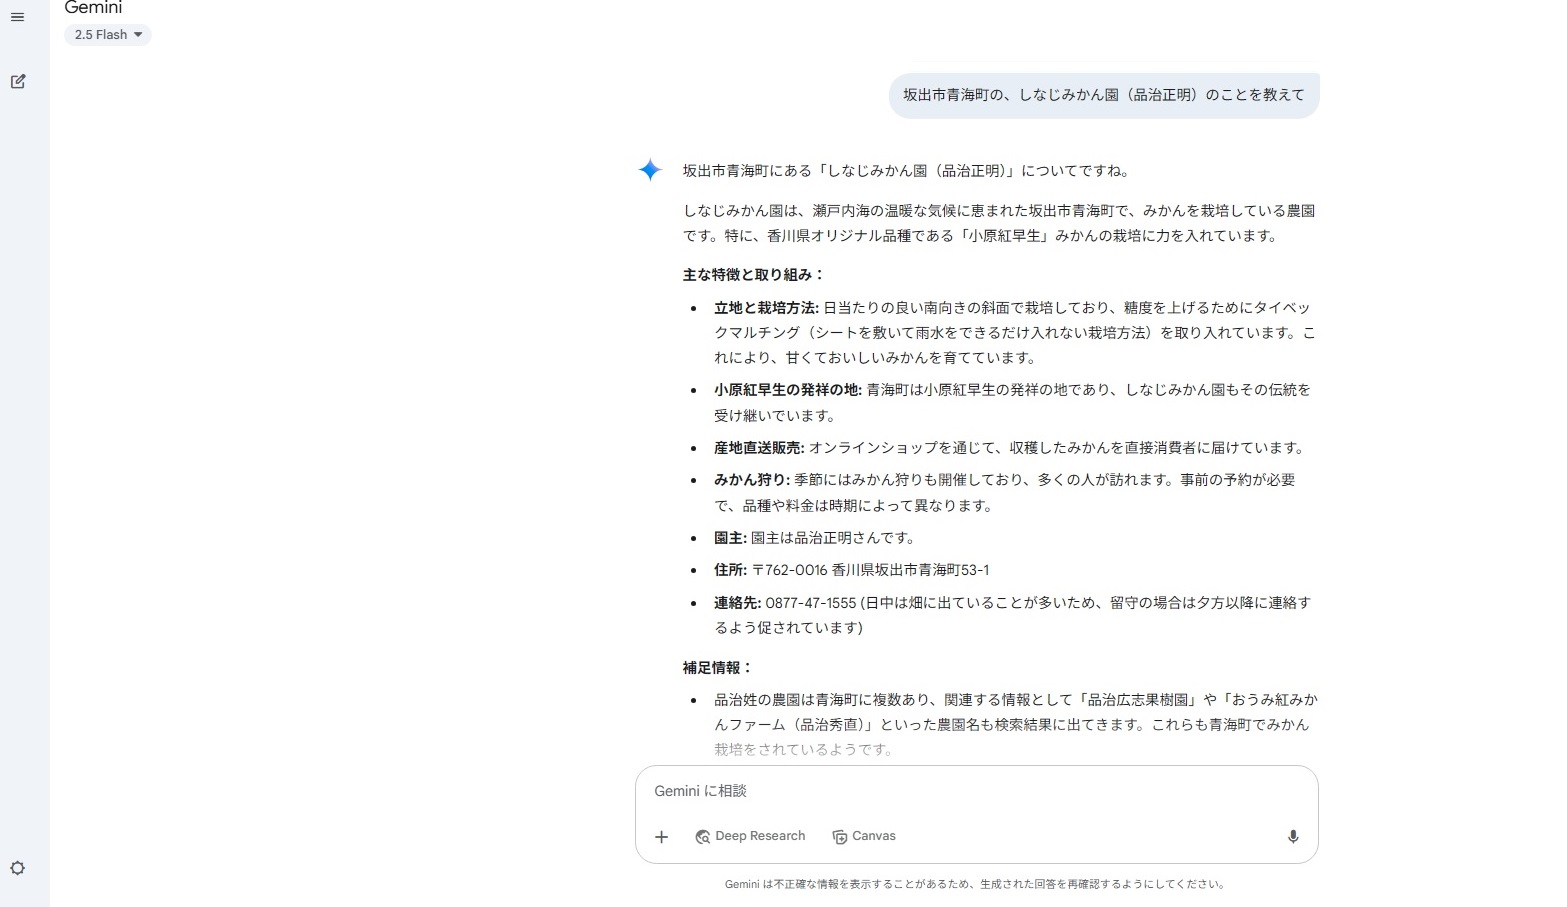Start a new chat with pencil icon

point(17,81)
